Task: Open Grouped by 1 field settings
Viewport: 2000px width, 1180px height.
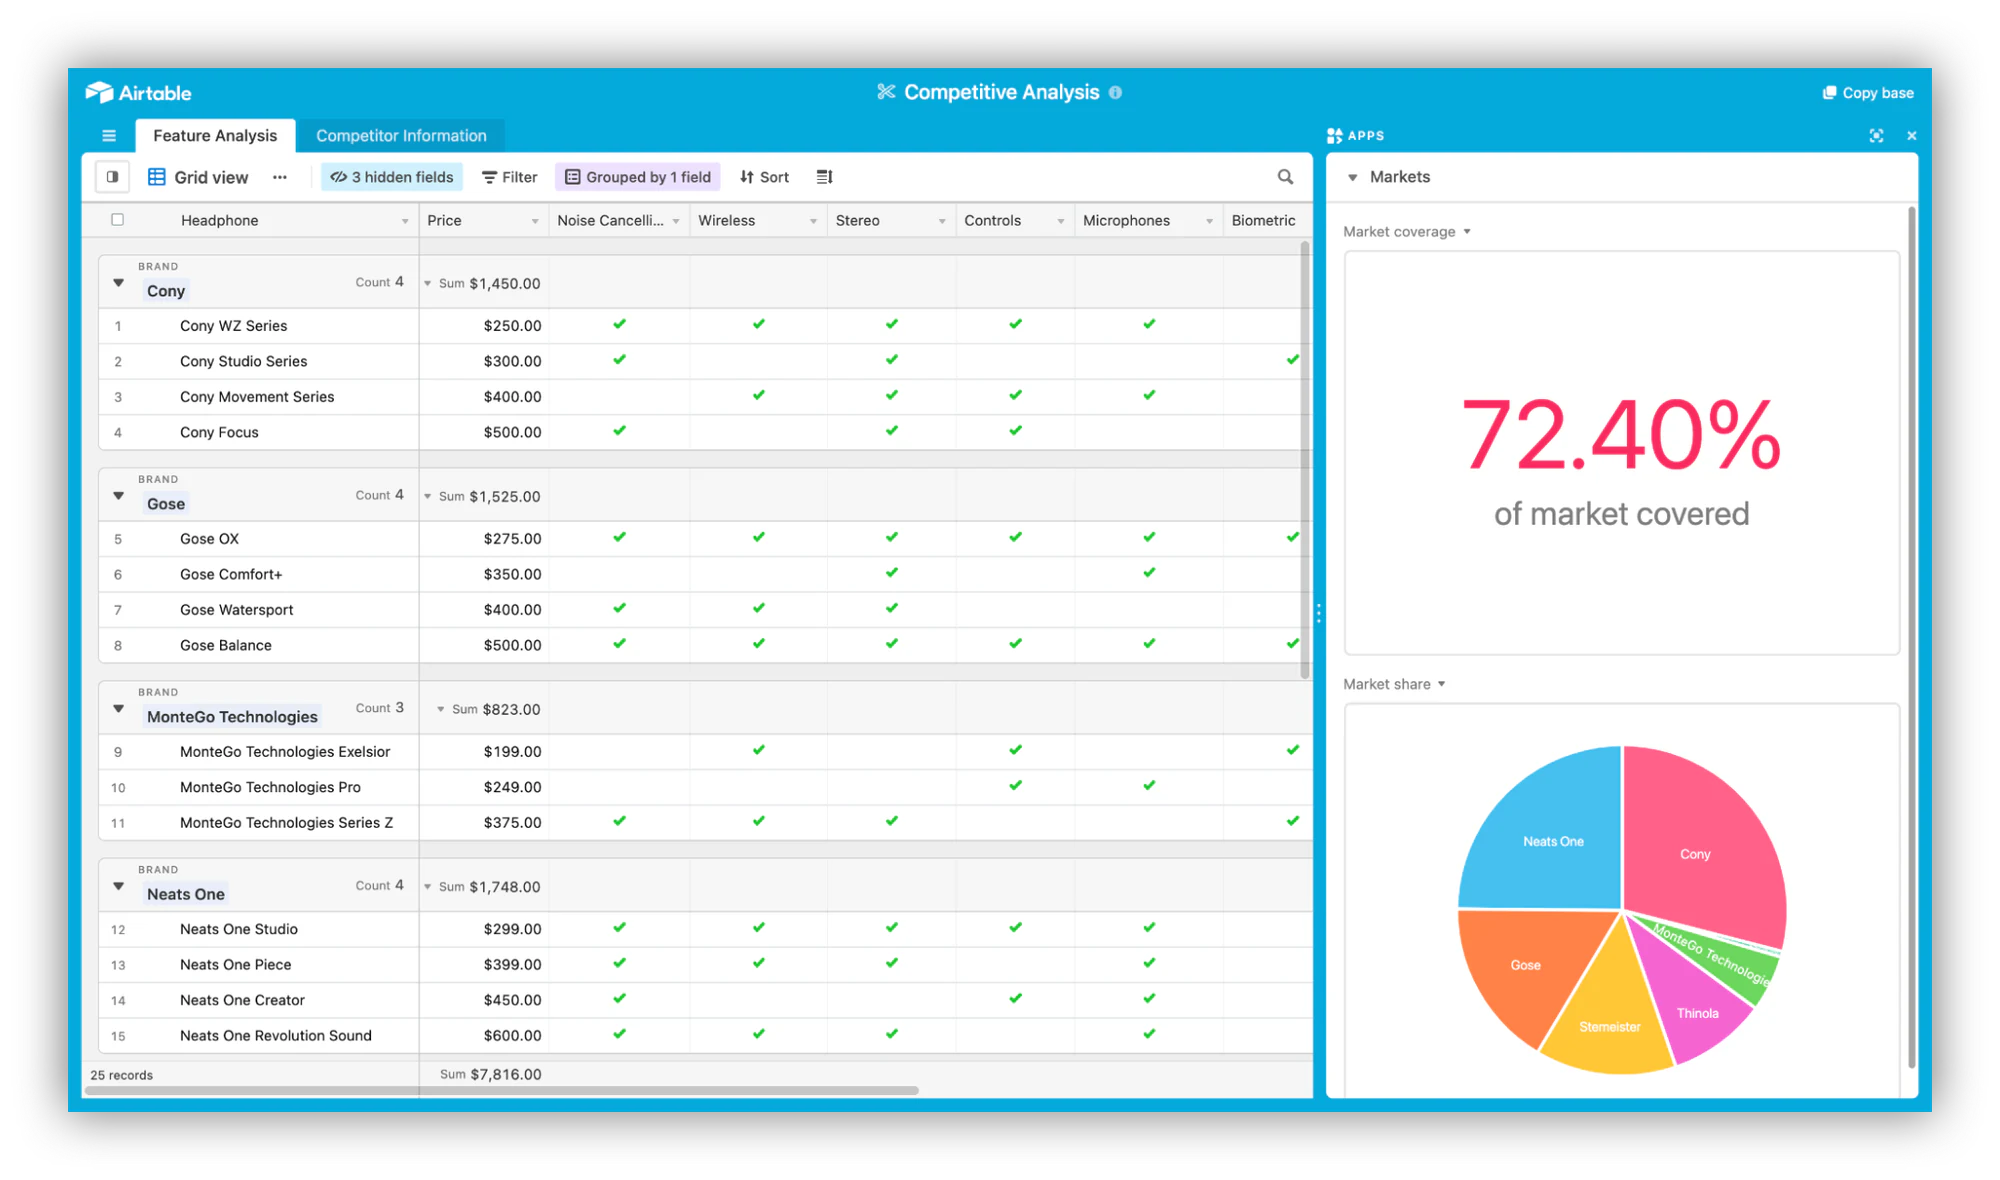Action: coord(638,177)
